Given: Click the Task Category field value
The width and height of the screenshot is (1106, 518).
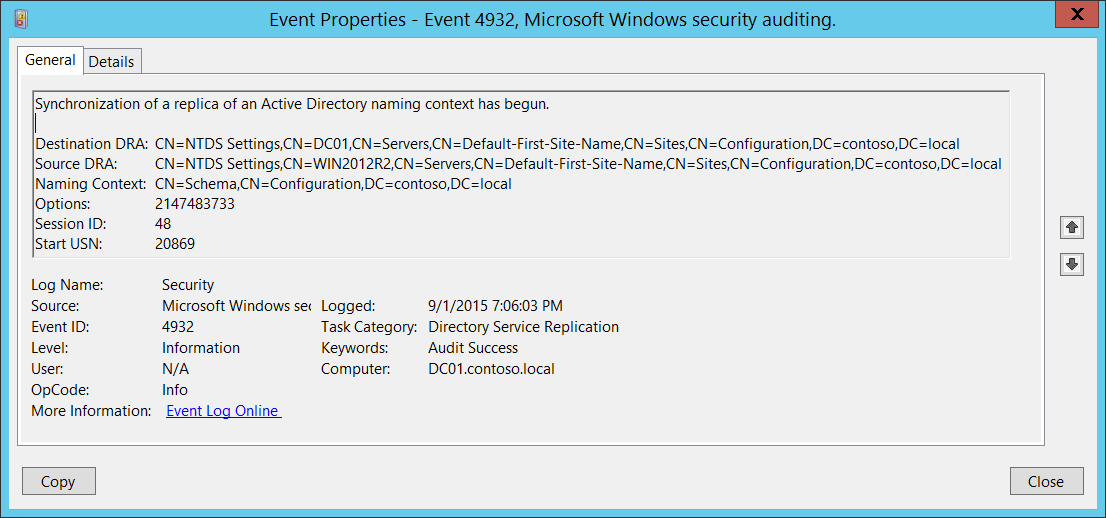Looking at the screenshot, I should tap(523, 327).
